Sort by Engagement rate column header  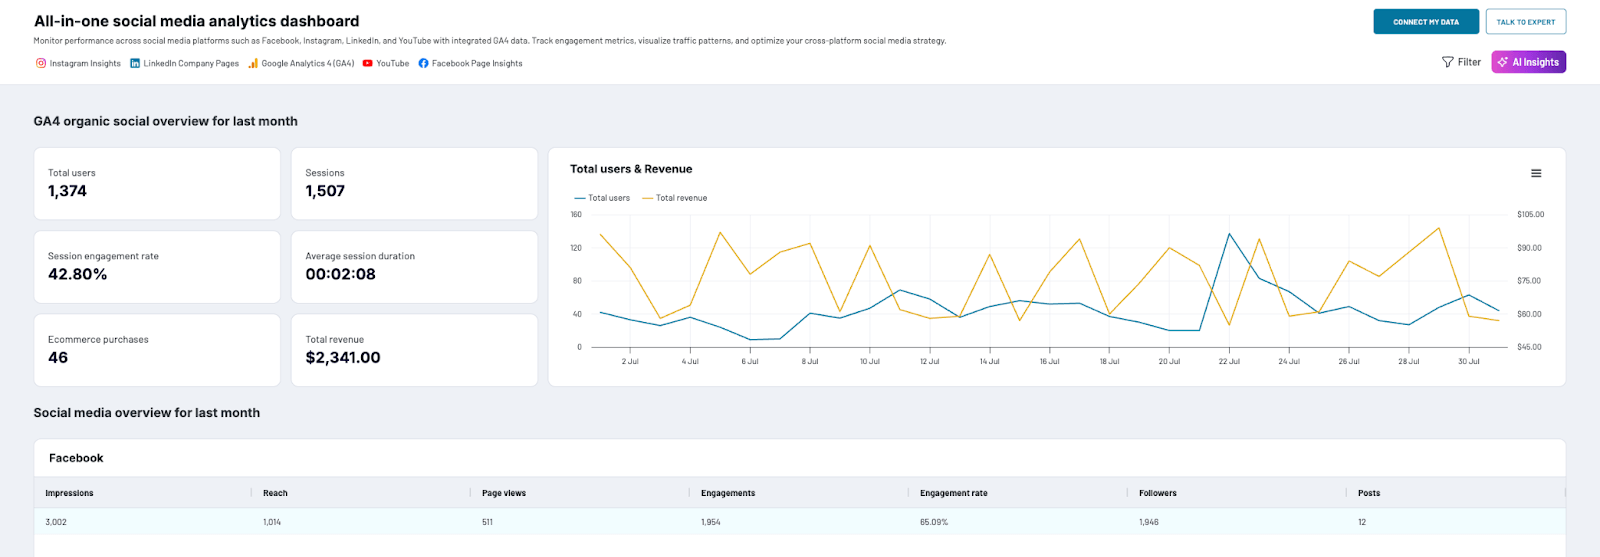click(x=953, y=493)
